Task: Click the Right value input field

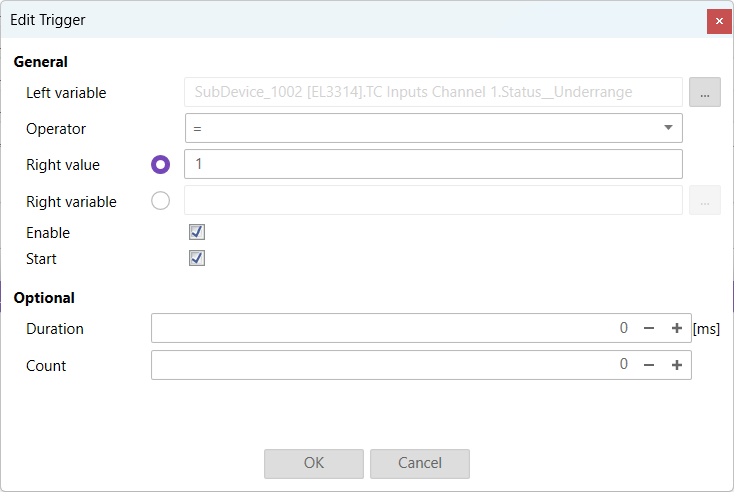Action: [433, 164]
